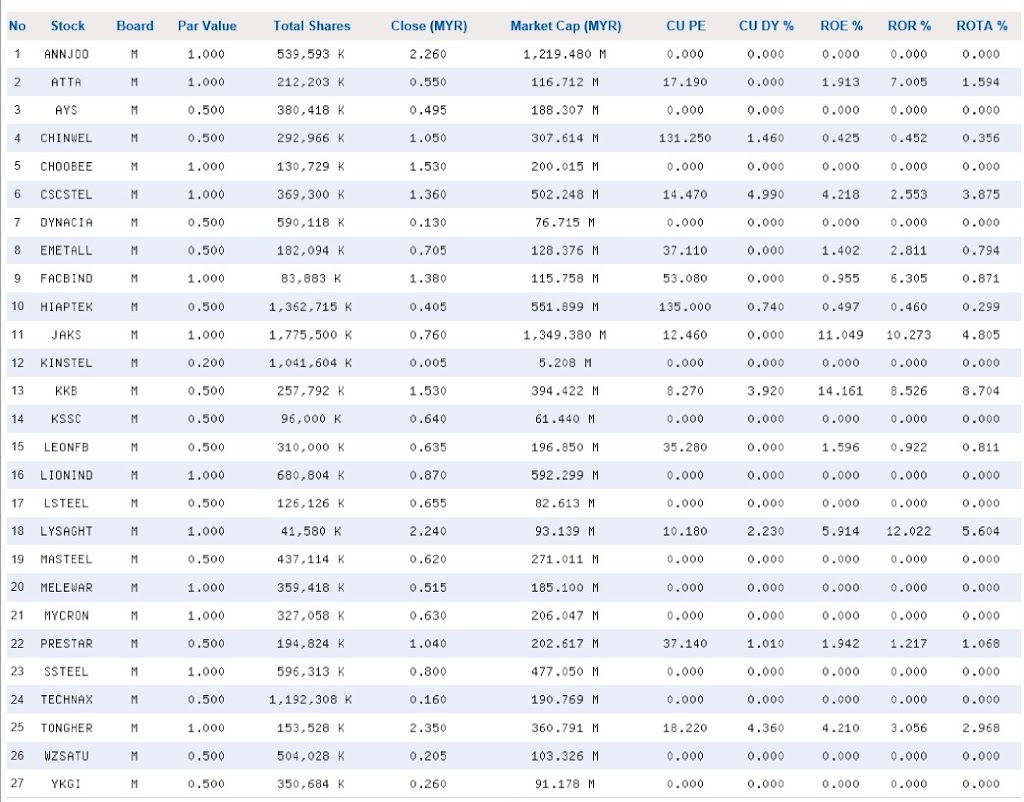Image resolution: width=1024 pixels, height=802 pixels.
Task: Select the LSTEEL stock name
Action: [x=66, y=504]
